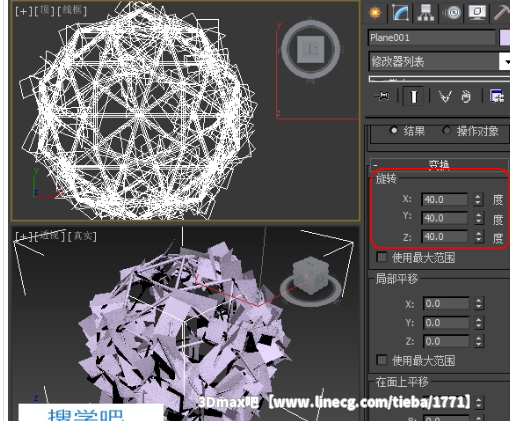Click the 局部平移 X spinner arrows

click(479, 303)
